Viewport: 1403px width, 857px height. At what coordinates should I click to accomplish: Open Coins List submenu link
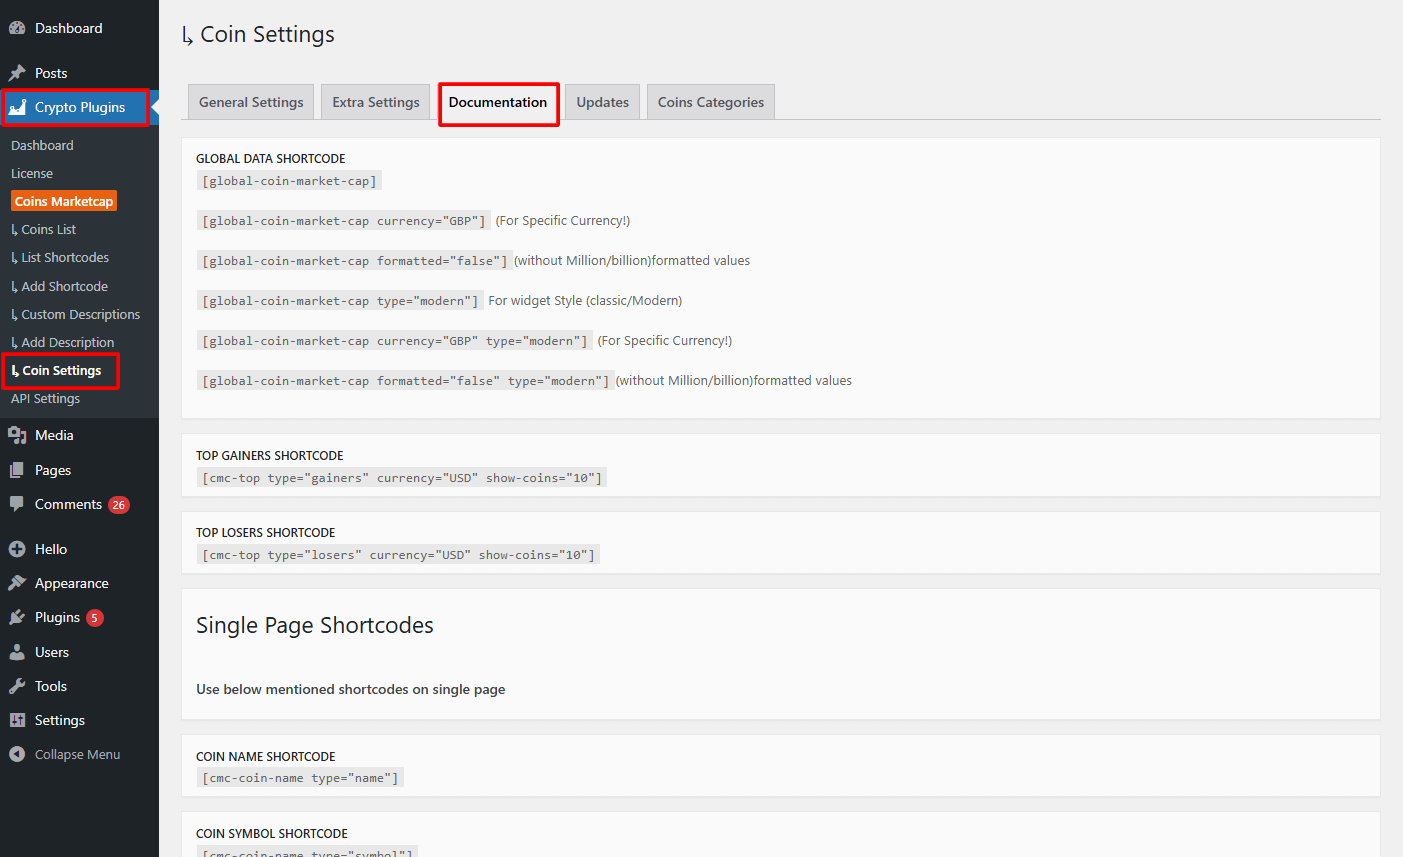pyautogui.click(x=48, y=229)
